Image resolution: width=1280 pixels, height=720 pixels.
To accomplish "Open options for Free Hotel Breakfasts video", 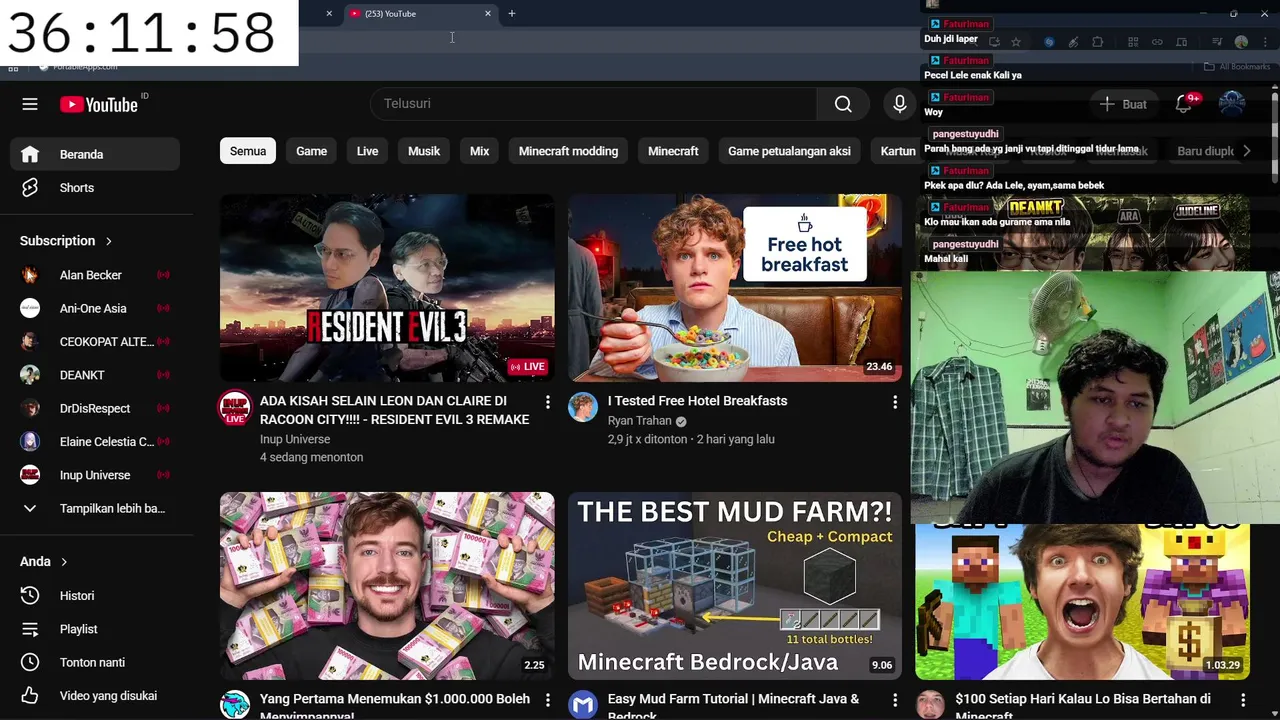I will click(x=895, y=402).
